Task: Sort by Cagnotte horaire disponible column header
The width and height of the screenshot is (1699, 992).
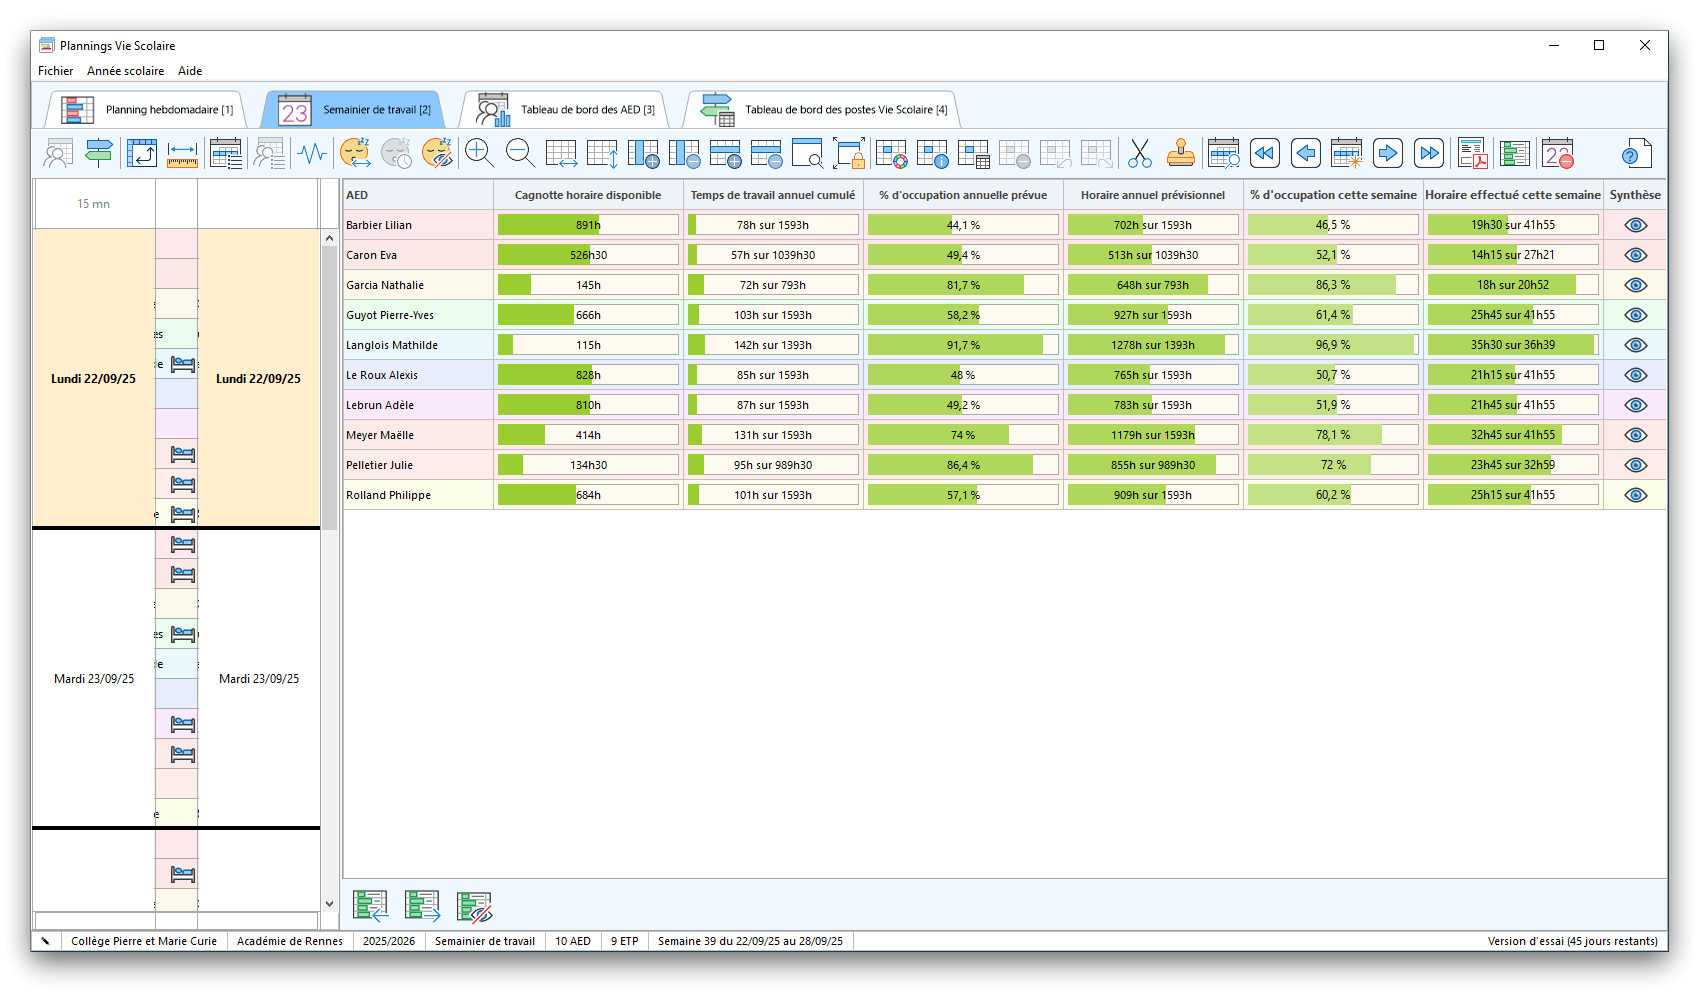Action: [587, 195]
